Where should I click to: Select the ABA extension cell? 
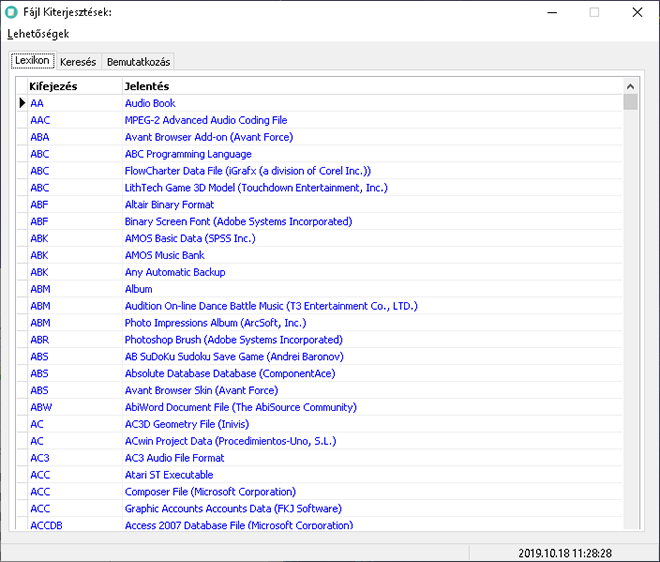[x=75, y=137]
